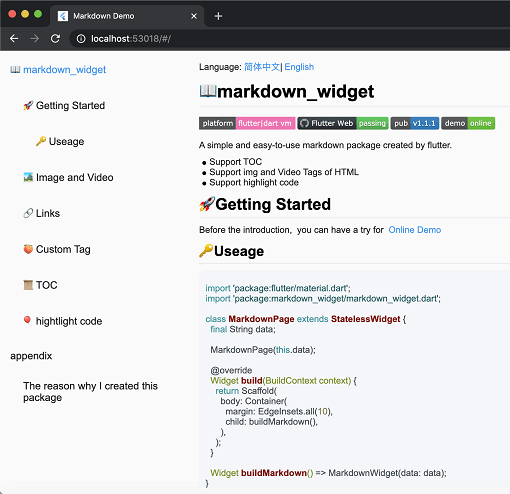Click the main markdown_widget page heading

pyautogui.click(x=287, y=91)
